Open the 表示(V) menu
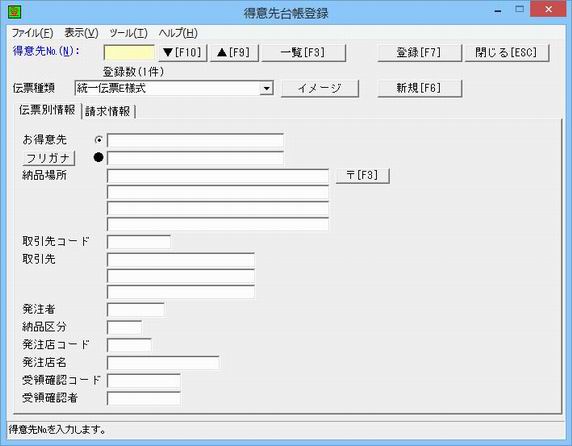This screenshot has width=572, height=446. (x=81, y=33)
